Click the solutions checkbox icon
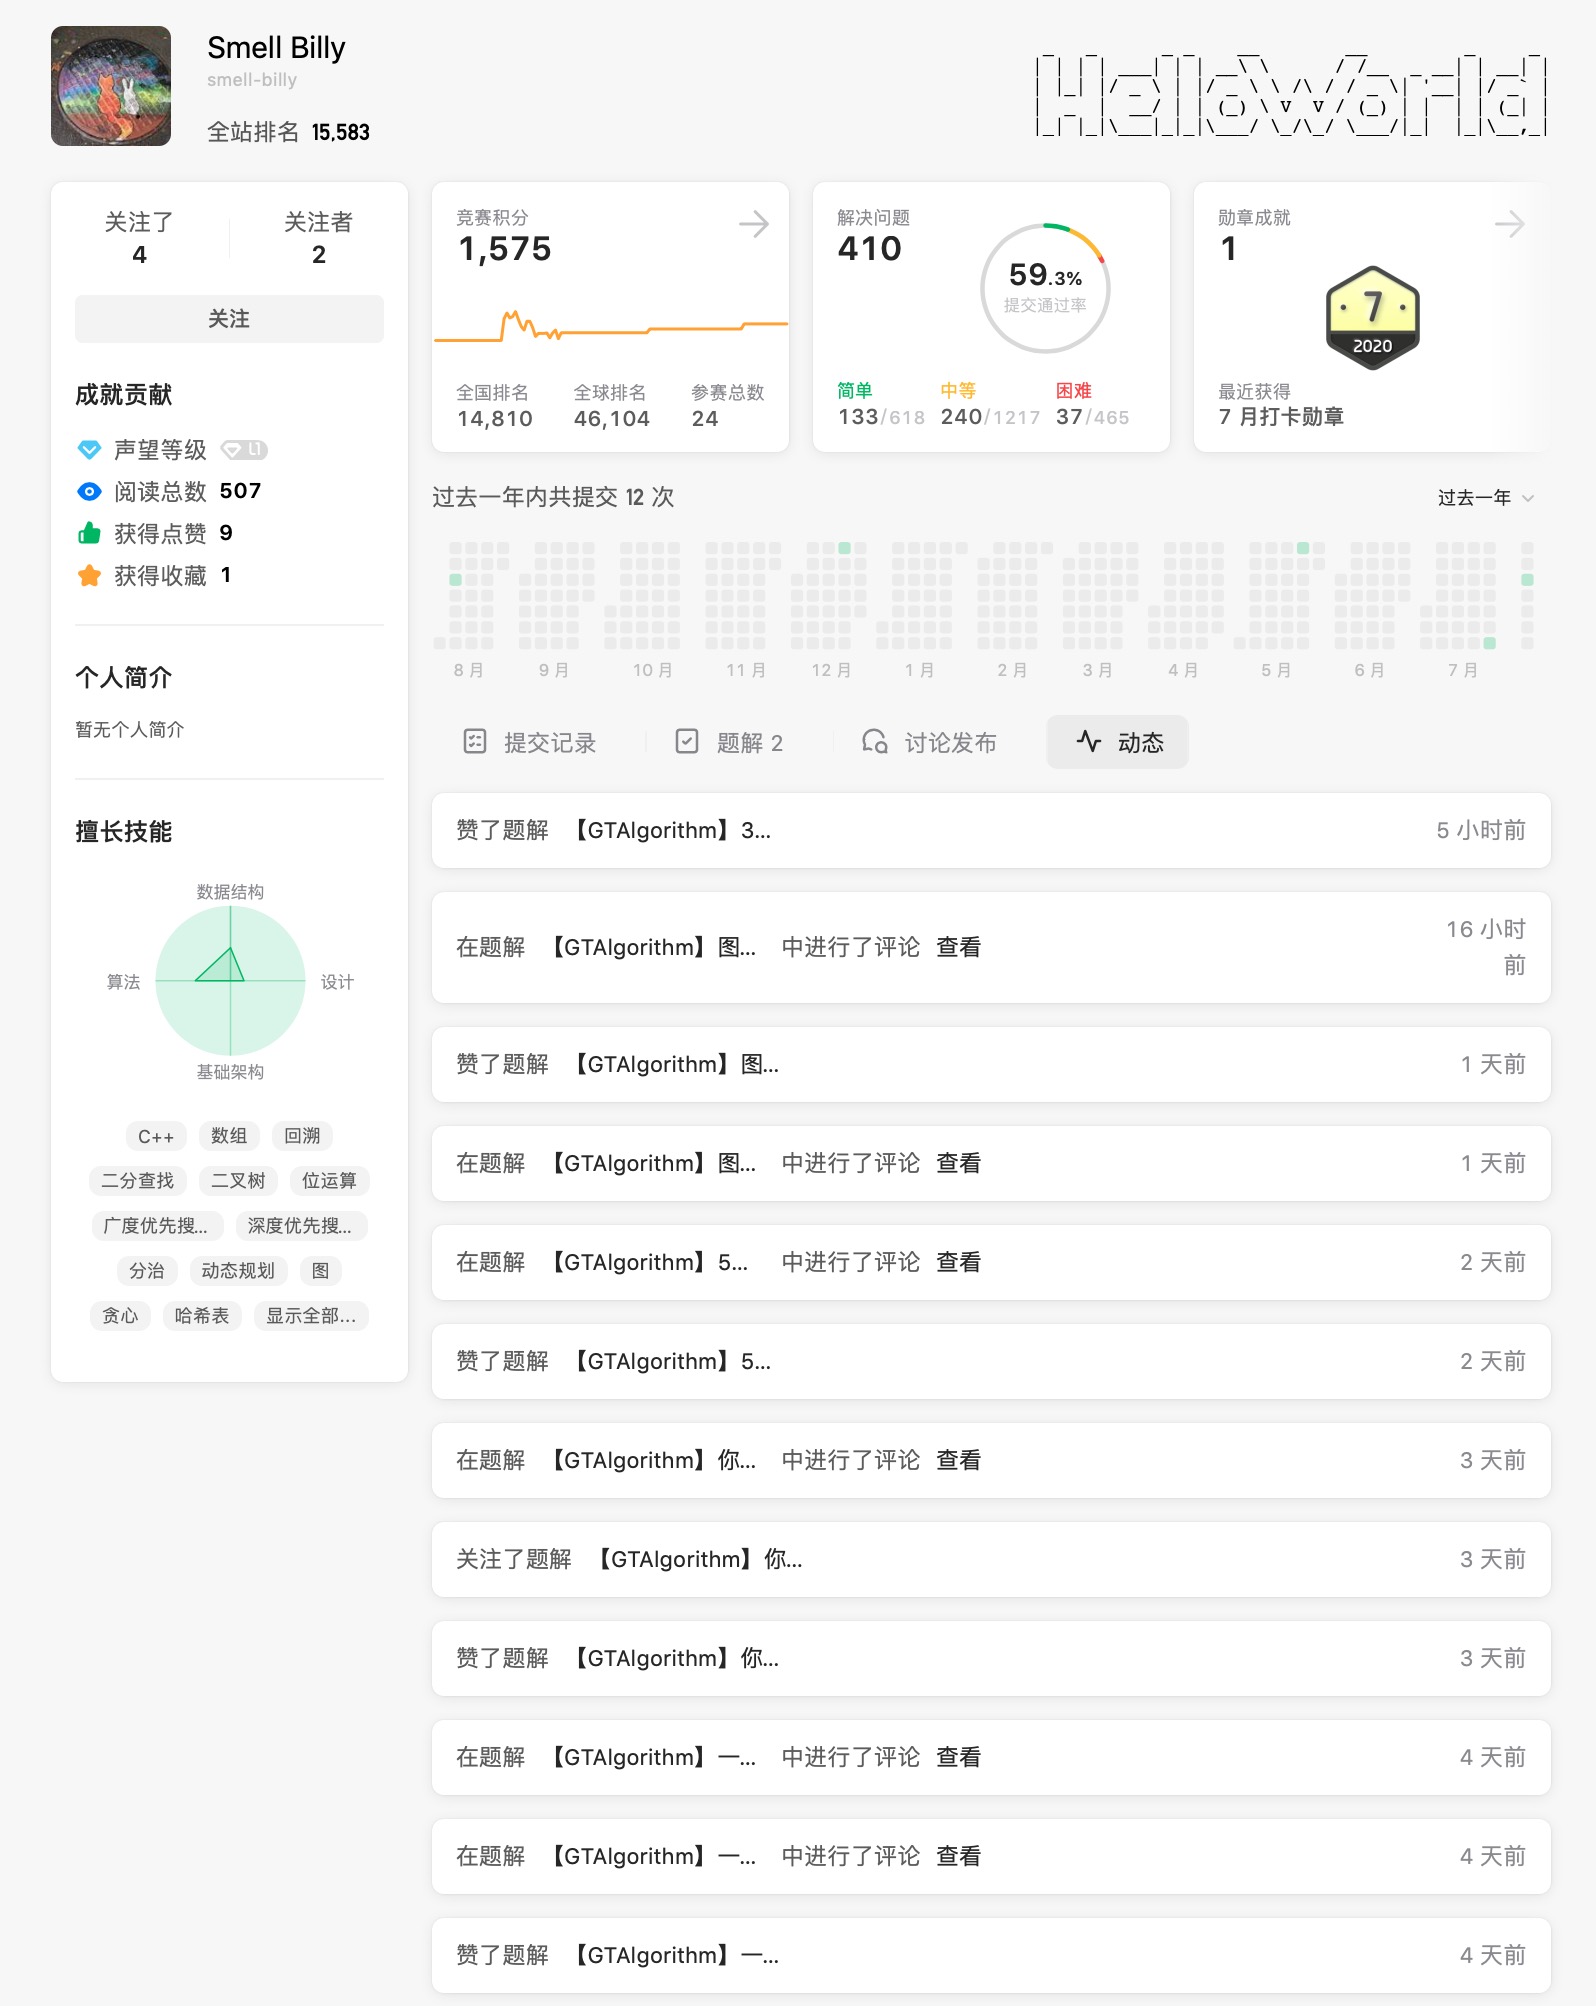This screenshot has height=2006, width=1596. click(687, 741)
